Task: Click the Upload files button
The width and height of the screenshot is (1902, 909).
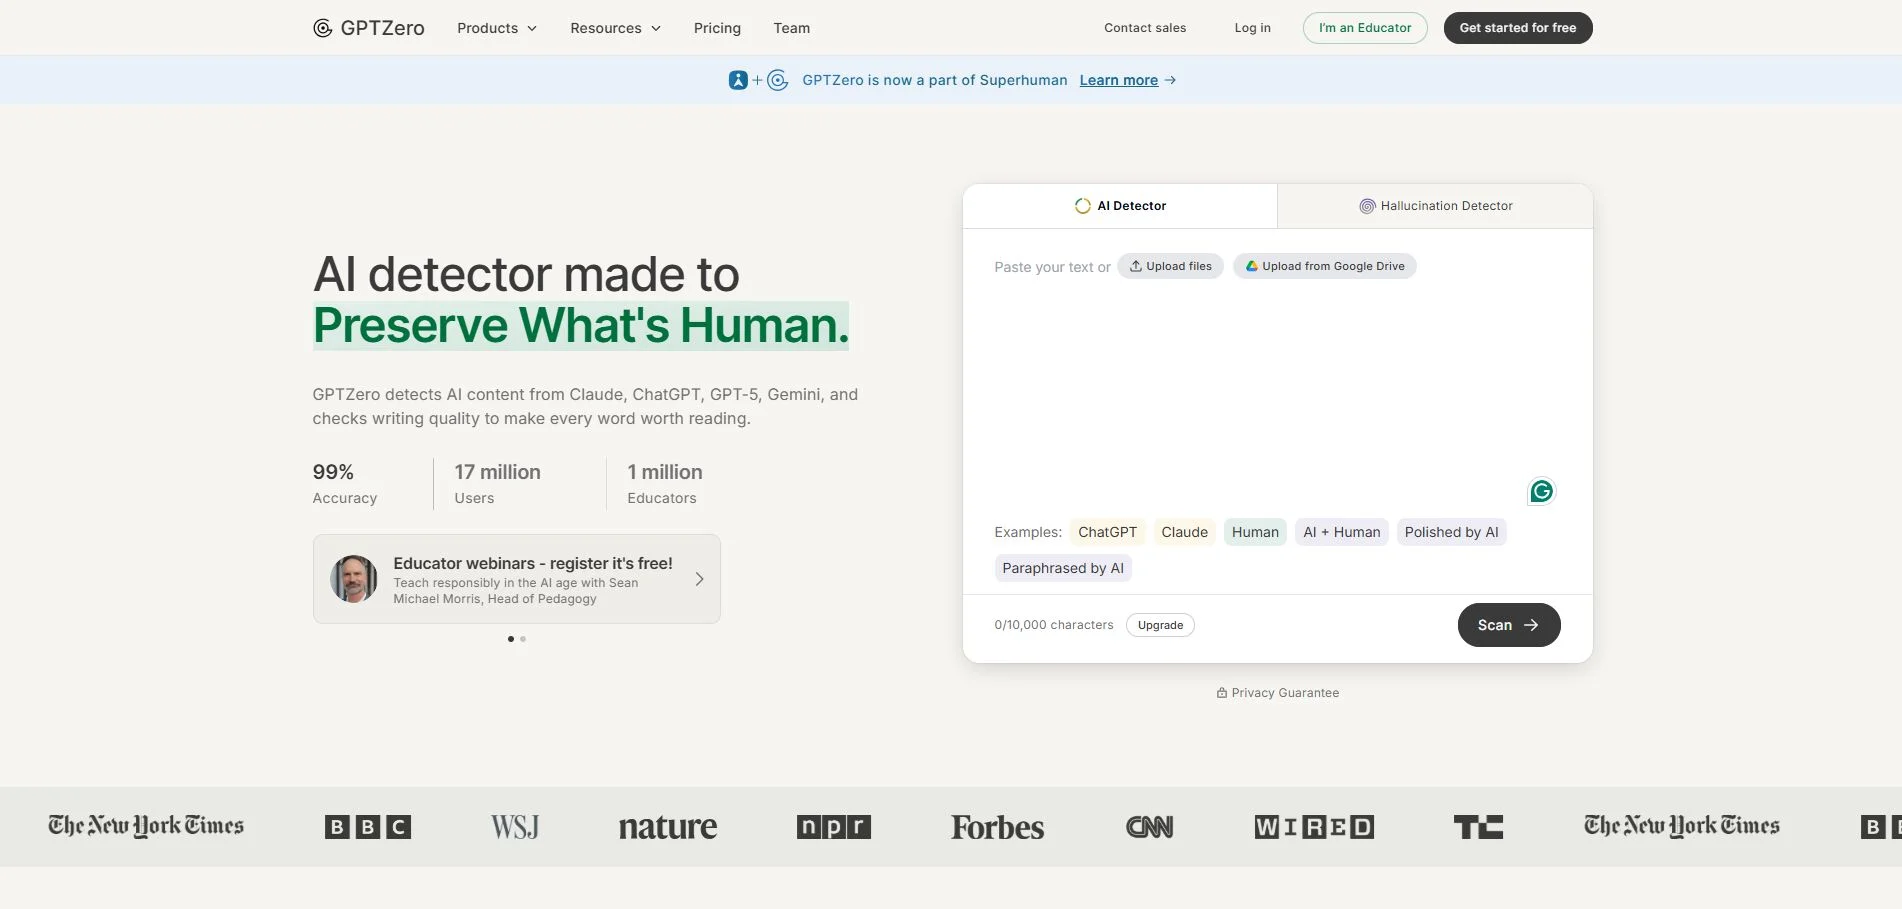Action: [x=1170, y=266]
